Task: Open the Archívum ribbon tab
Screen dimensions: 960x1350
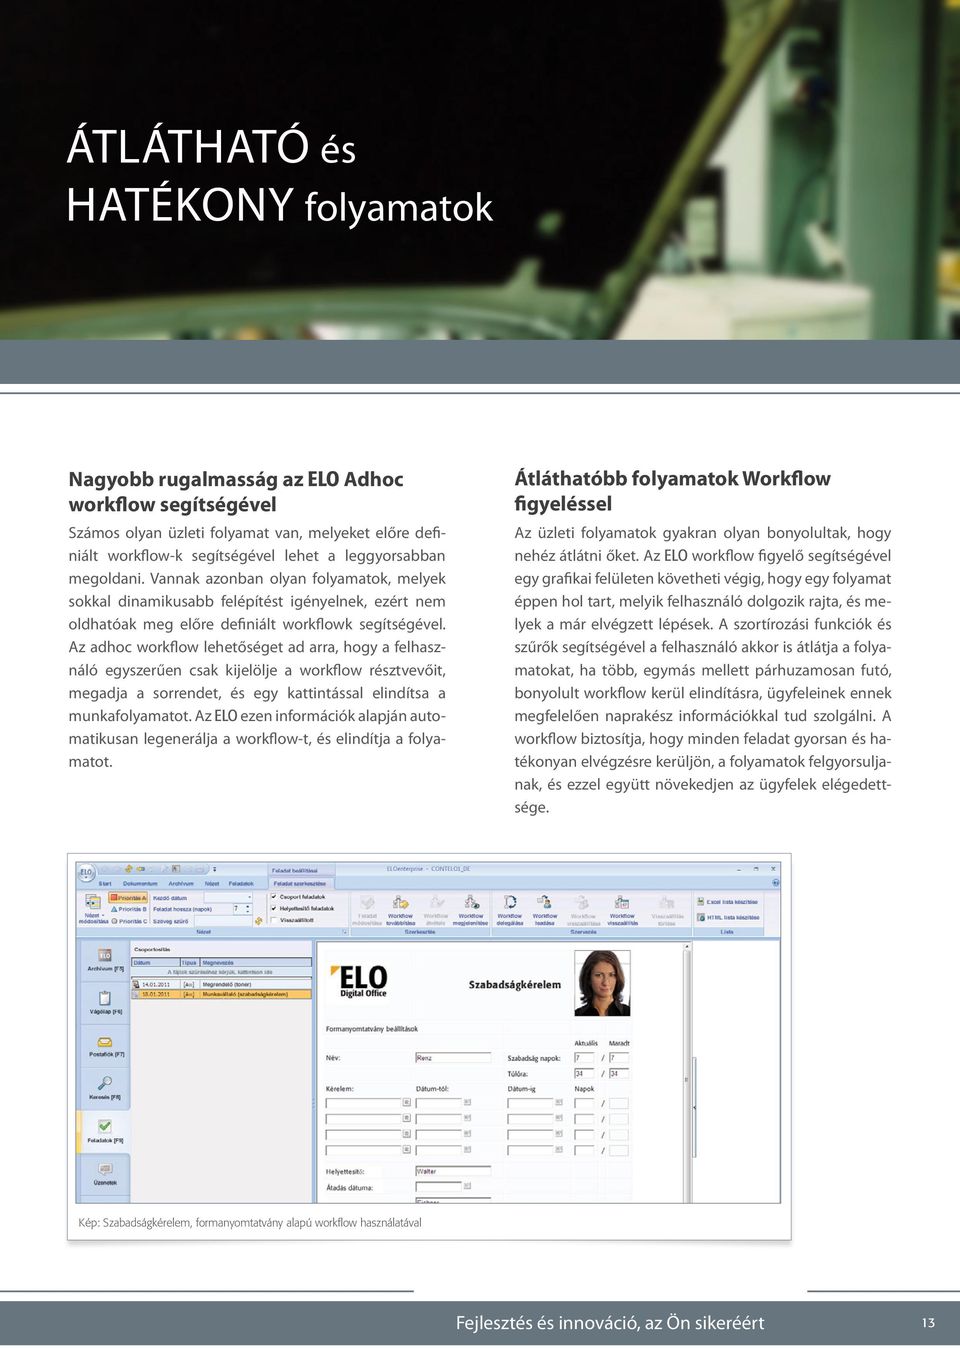Action: [x=181, y=884]
